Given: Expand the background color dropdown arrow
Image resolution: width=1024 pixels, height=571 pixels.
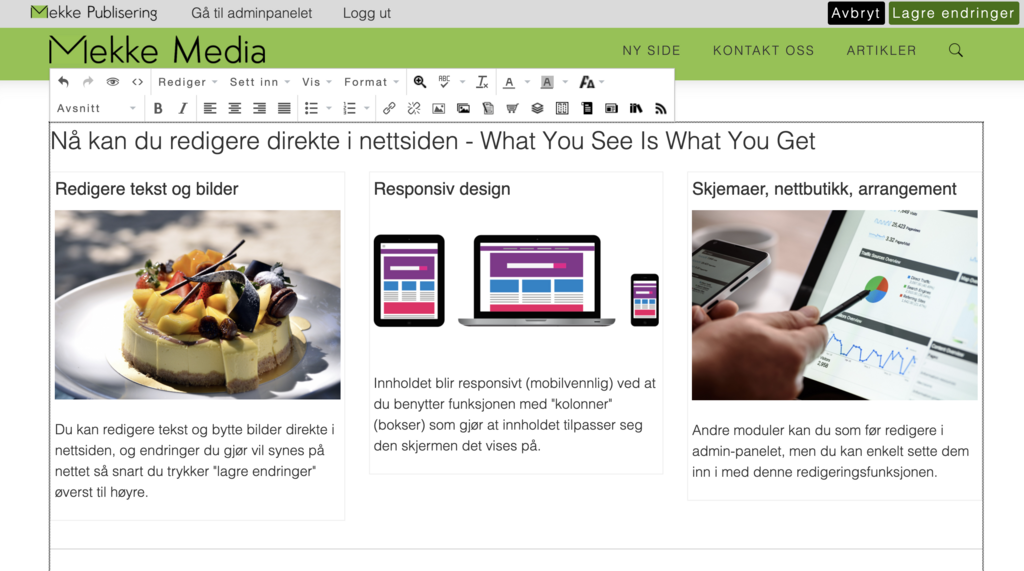Looking at the screenshot, I should (565, 82).
